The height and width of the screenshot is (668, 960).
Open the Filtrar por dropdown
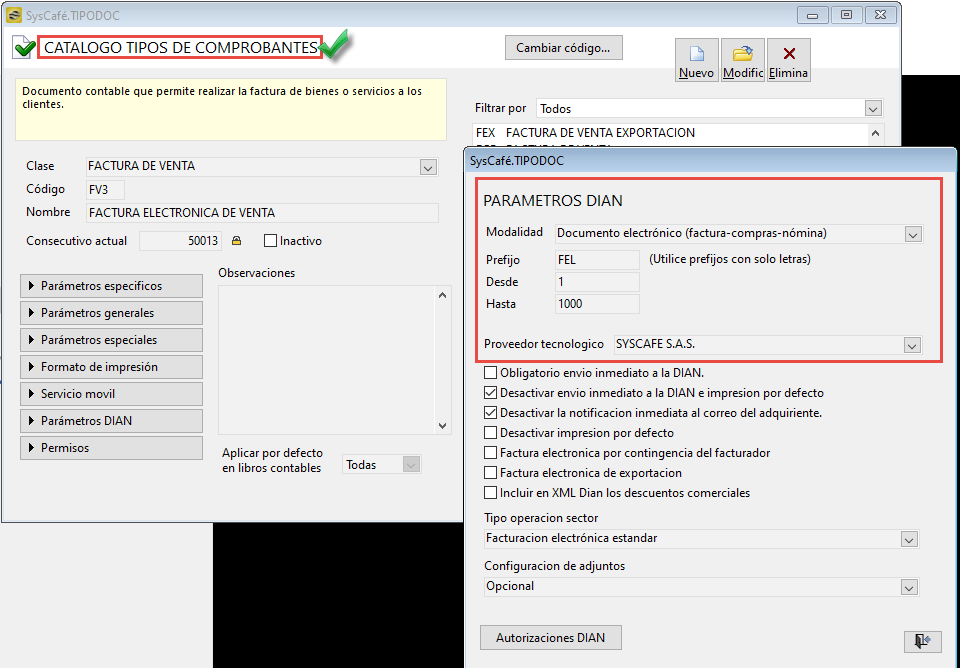coord(873,109)
